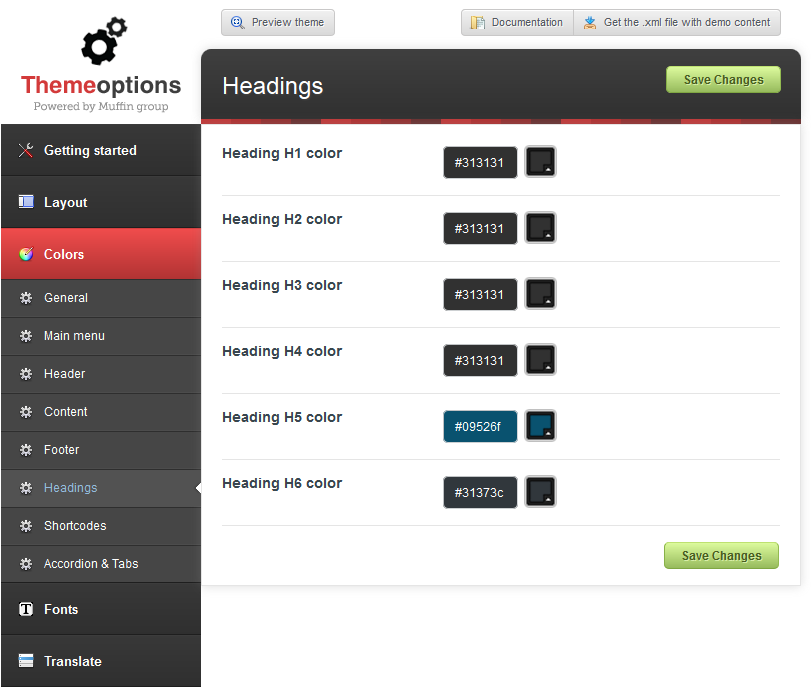811x695 pixels.
Task: Click the gear icon beside Footer
Action: click(x=26, y=450)
